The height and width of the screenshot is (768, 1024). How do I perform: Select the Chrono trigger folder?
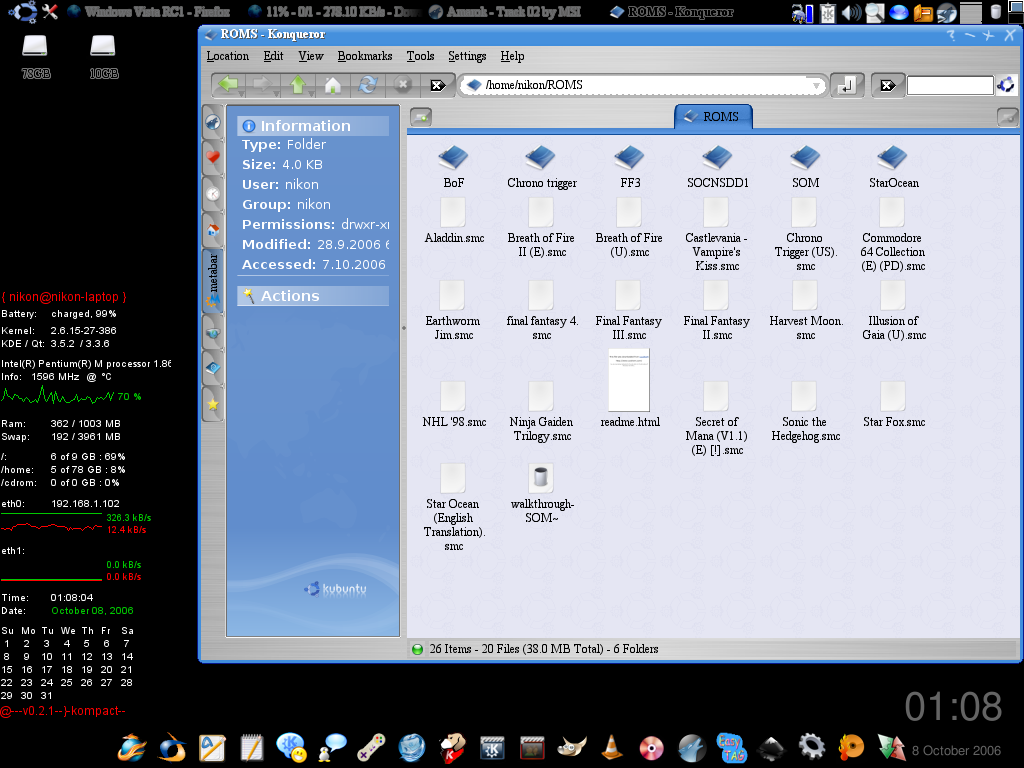click(541, 168)
